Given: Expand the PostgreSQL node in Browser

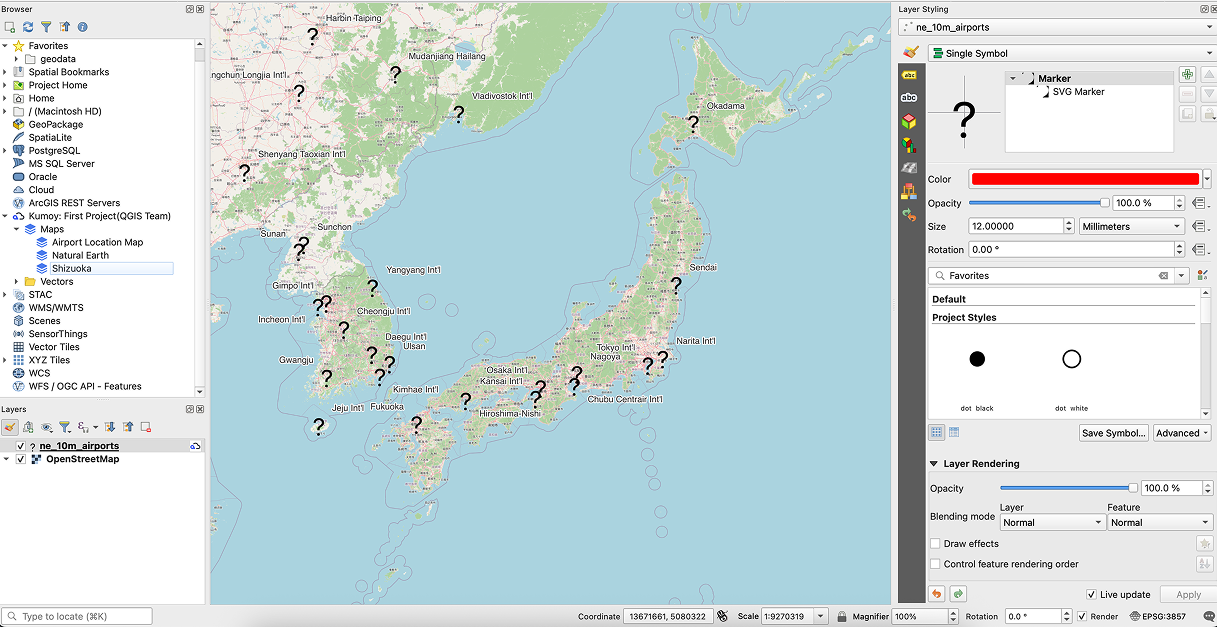Looking at the screenshot, I should click(5, 151).
